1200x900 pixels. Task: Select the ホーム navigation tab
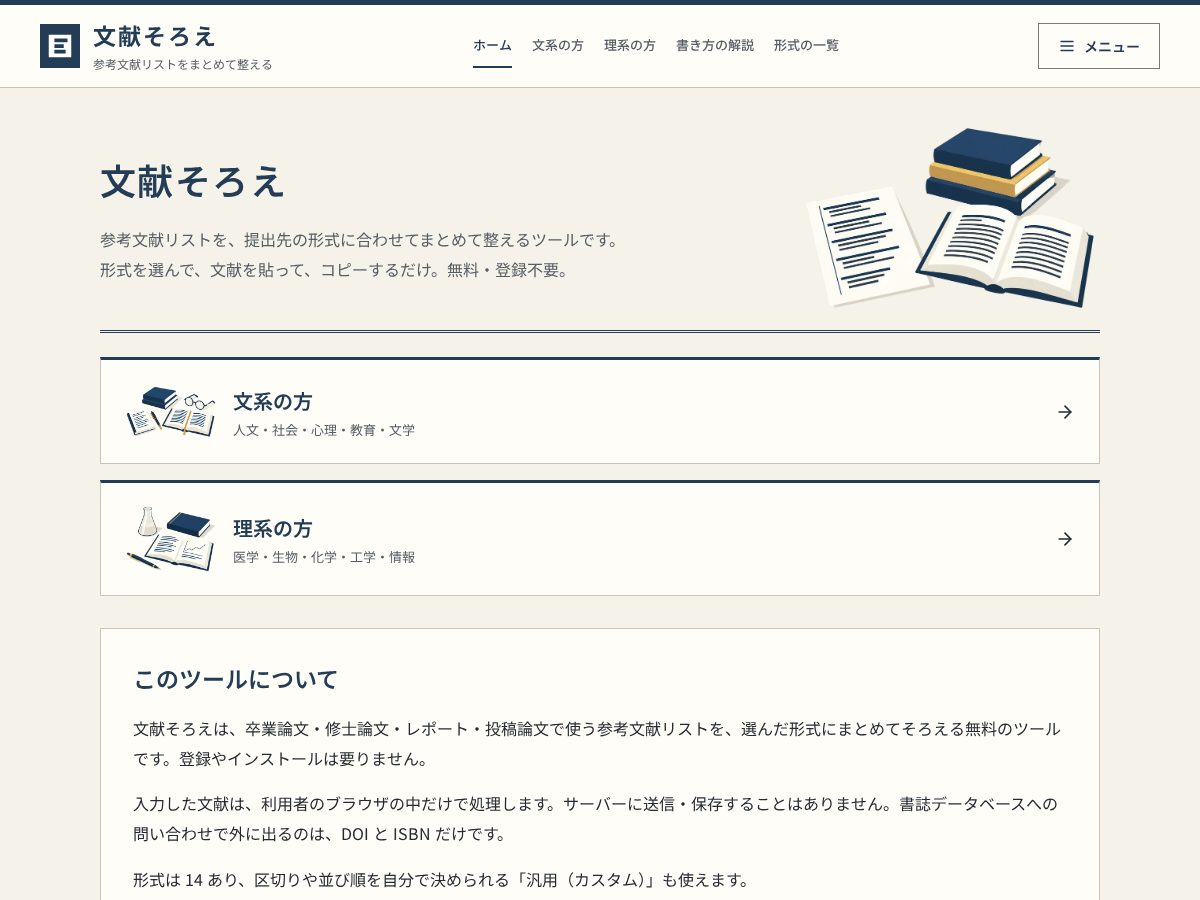tap(492, 45)
